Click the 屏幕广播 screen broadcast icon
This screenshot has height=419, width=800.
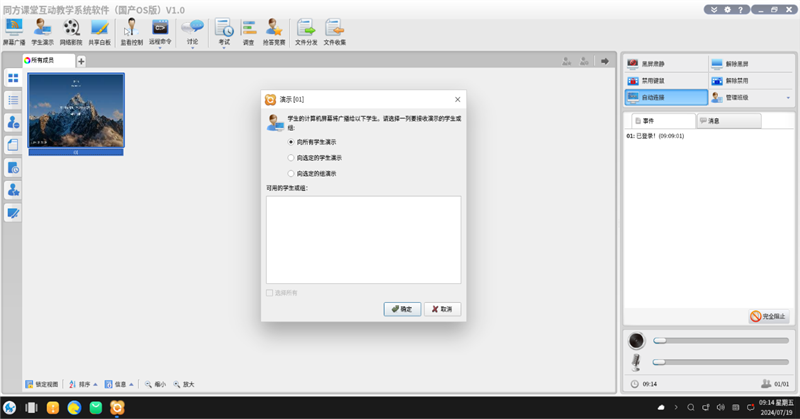15,32
